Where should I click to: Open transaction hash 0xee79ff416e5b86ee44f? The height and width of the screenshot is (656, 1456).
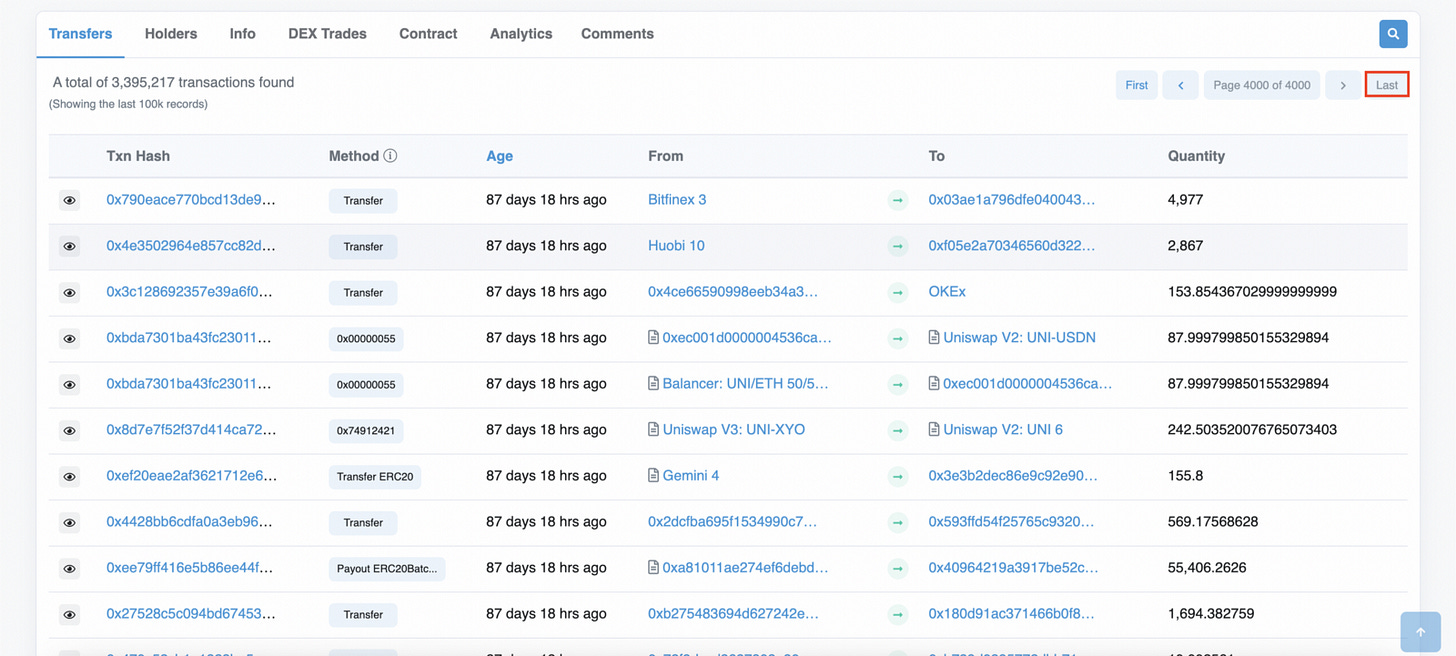pyautogui.click(x=190, y=568)
